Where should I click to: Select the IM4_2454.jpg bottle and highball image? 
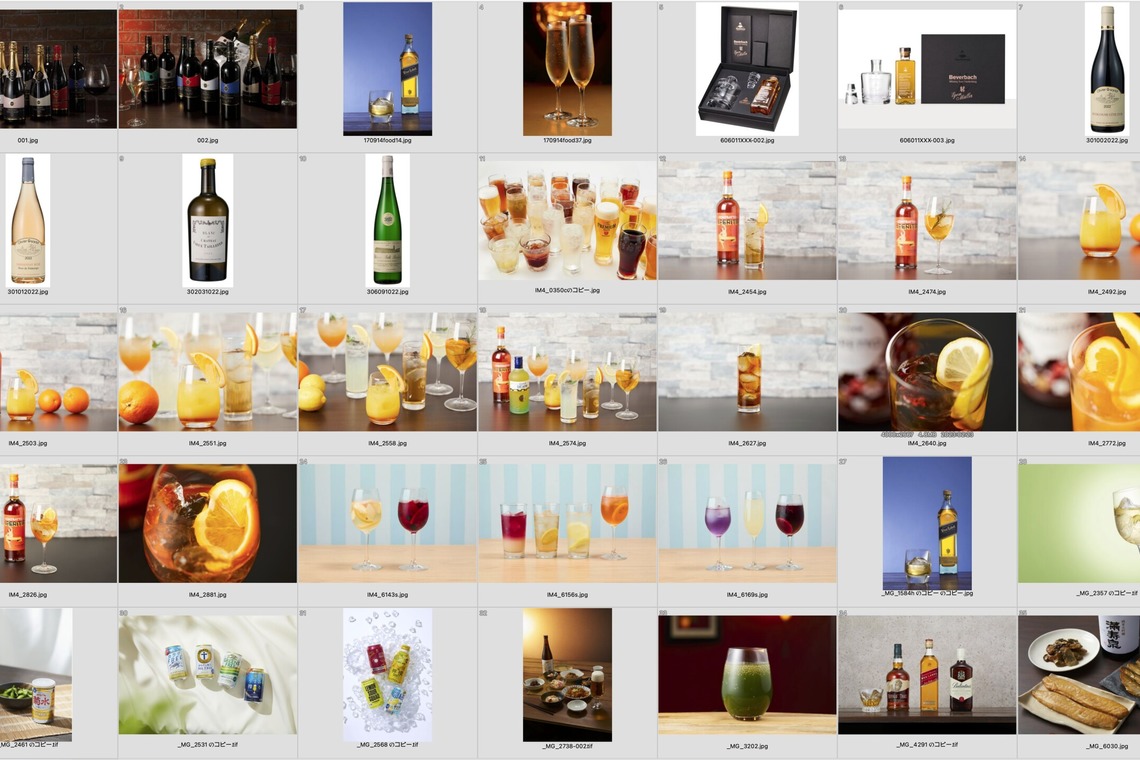[747, 220]
